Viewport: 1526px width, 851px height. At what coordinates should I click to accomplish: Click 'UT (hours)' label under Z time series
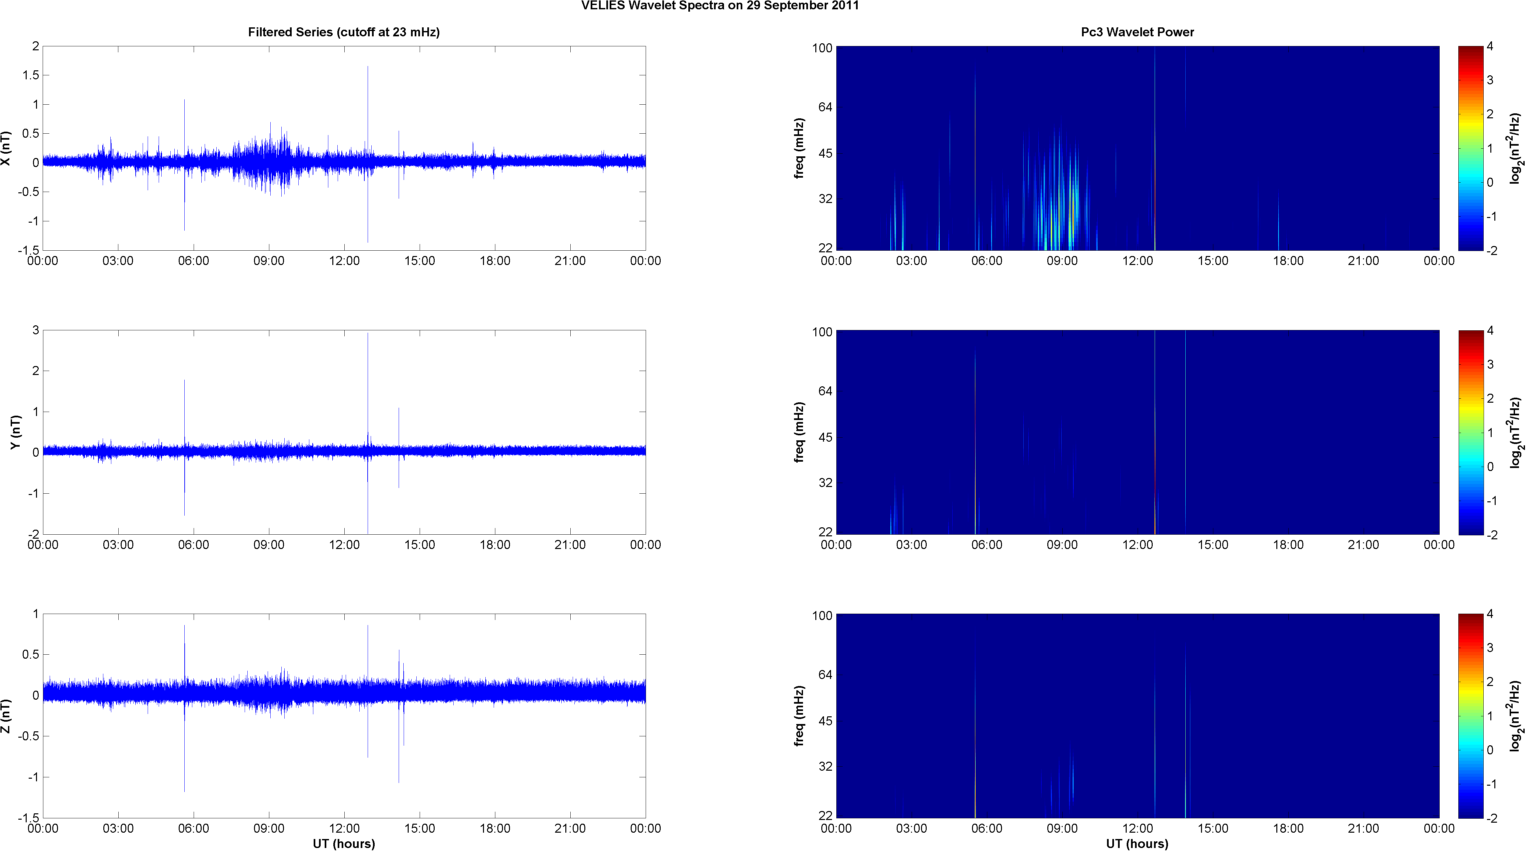(344, 844)
